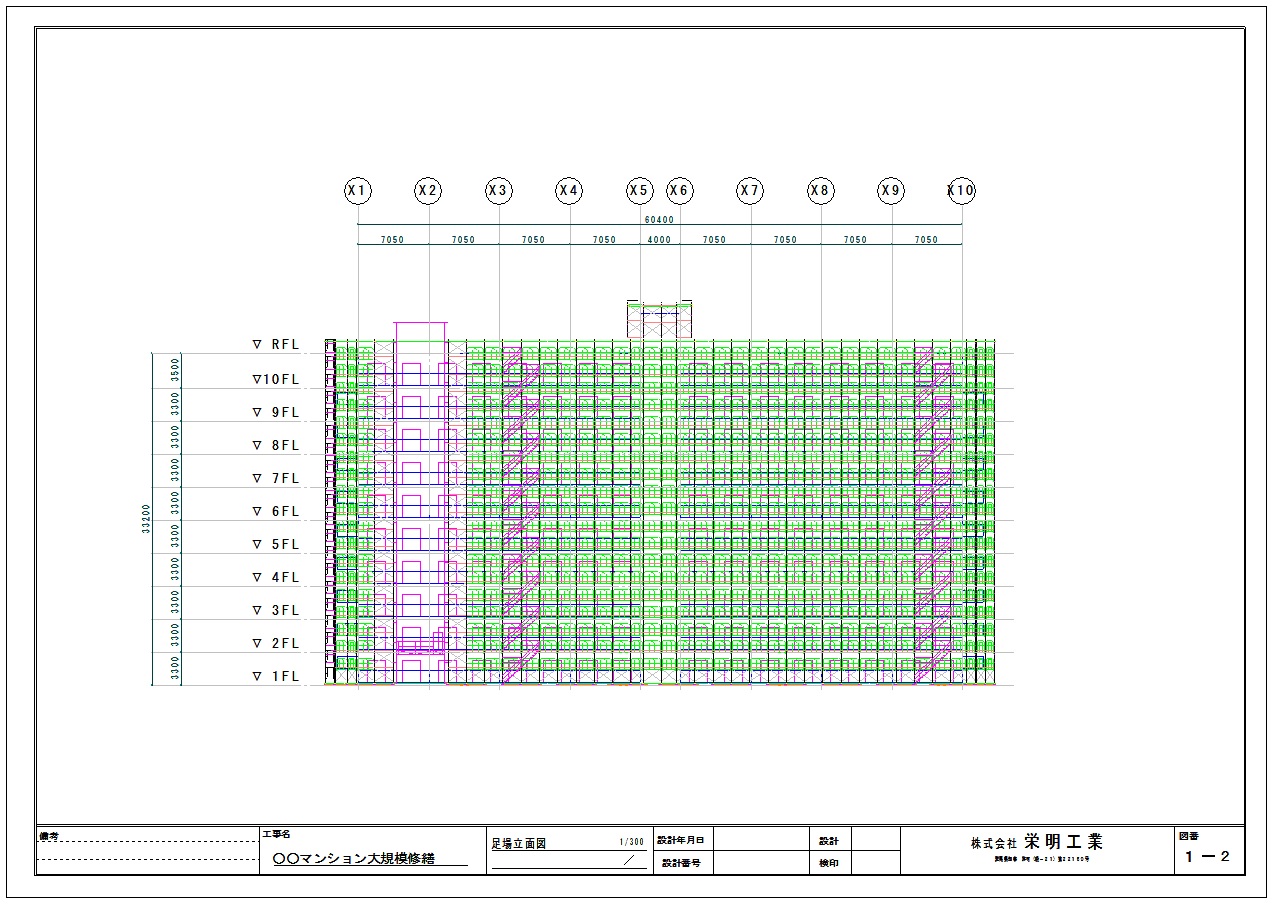Viewport: 1275px width, 905px height.
Task: Select the RFL level triangle marker
Action: coord(257,345)
